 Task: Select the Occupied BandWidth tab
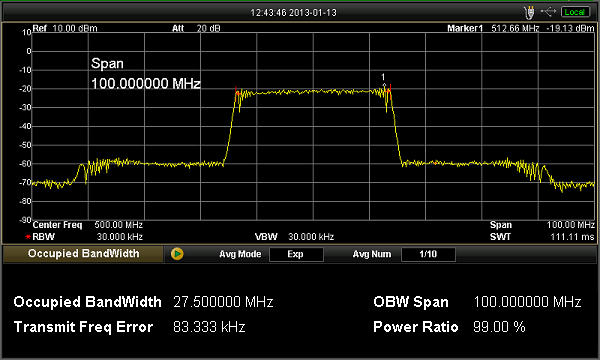(83, 254)
